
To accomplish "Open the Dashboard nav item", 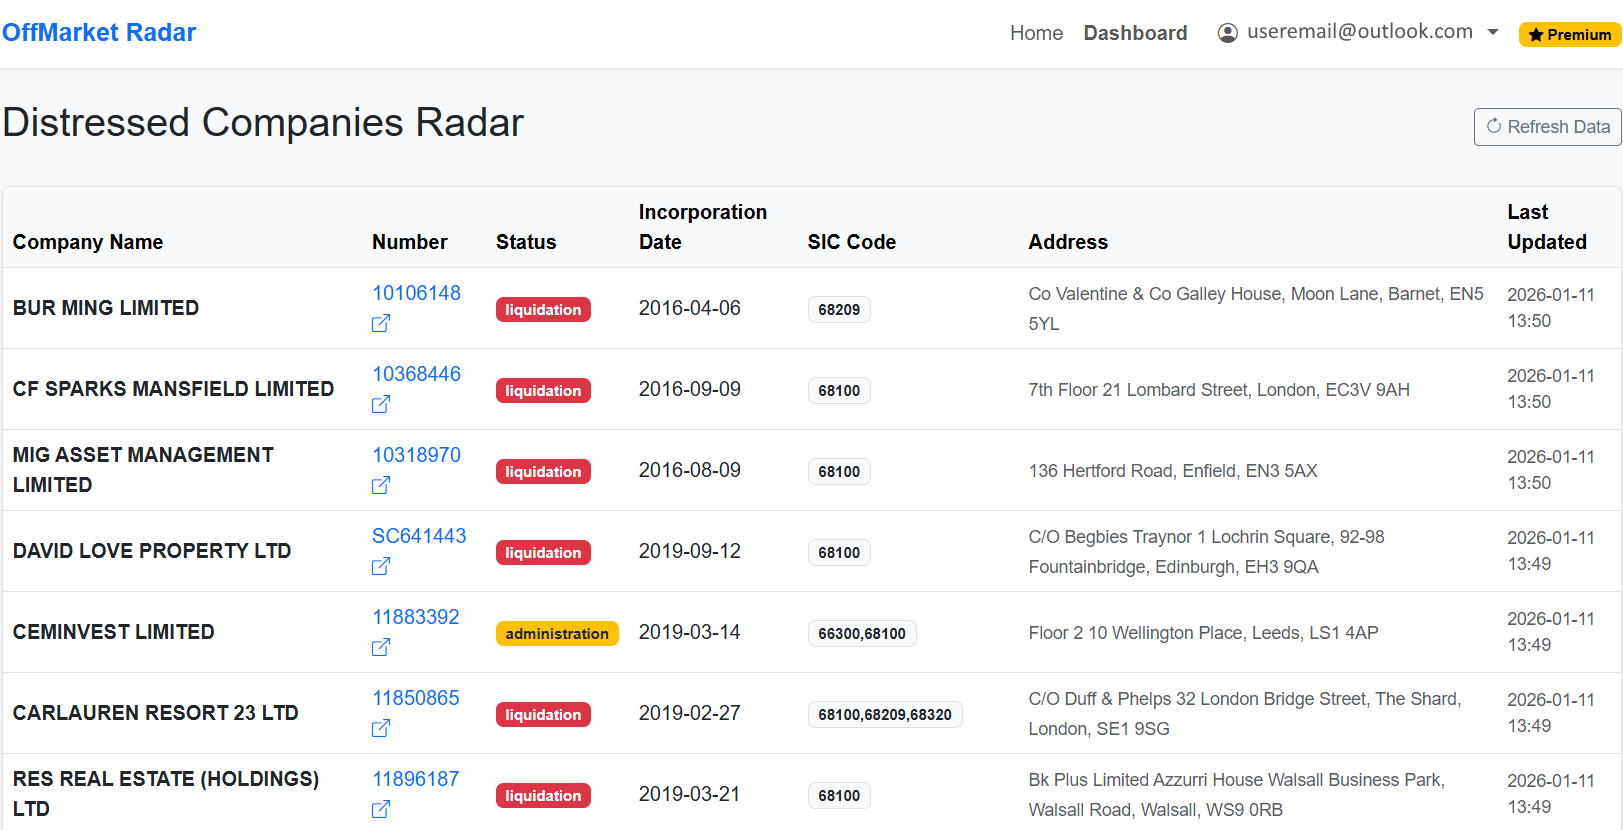I will (x=1135, y=33).
